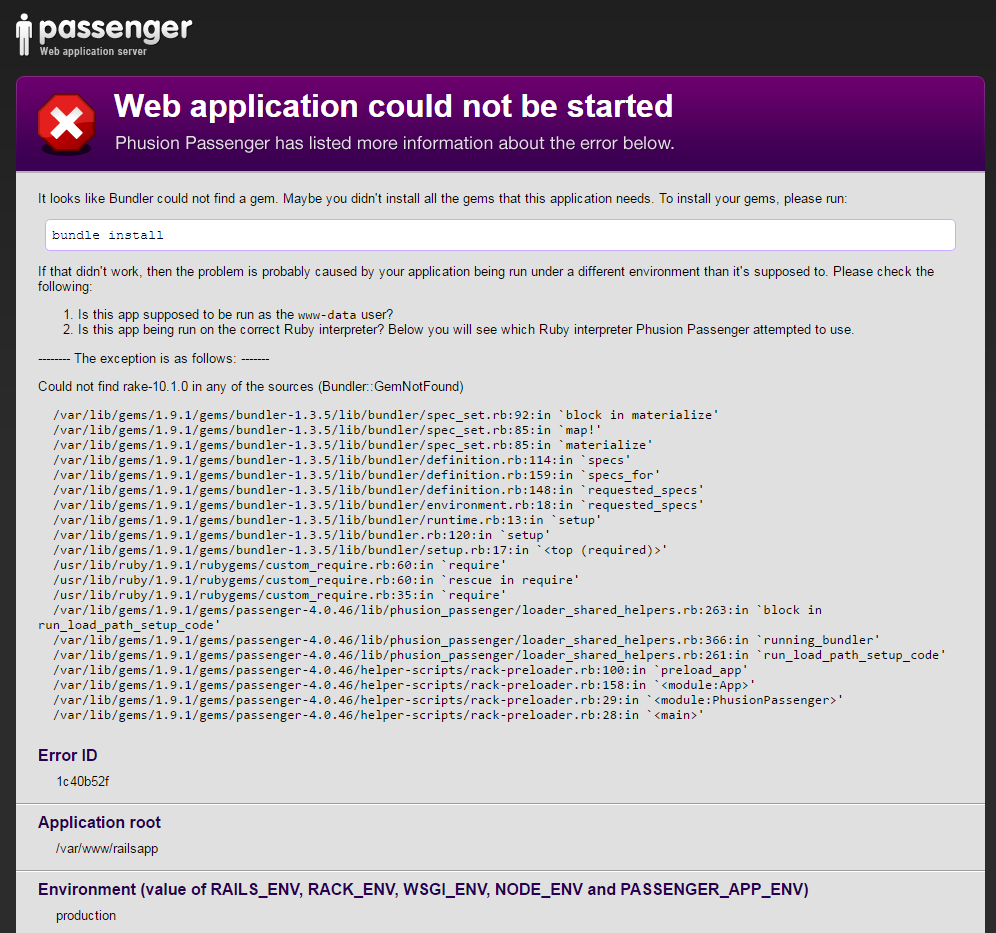
Task: Click rack-preloader.rb:28 '<main>' trace line
Action: coord(379,715)
